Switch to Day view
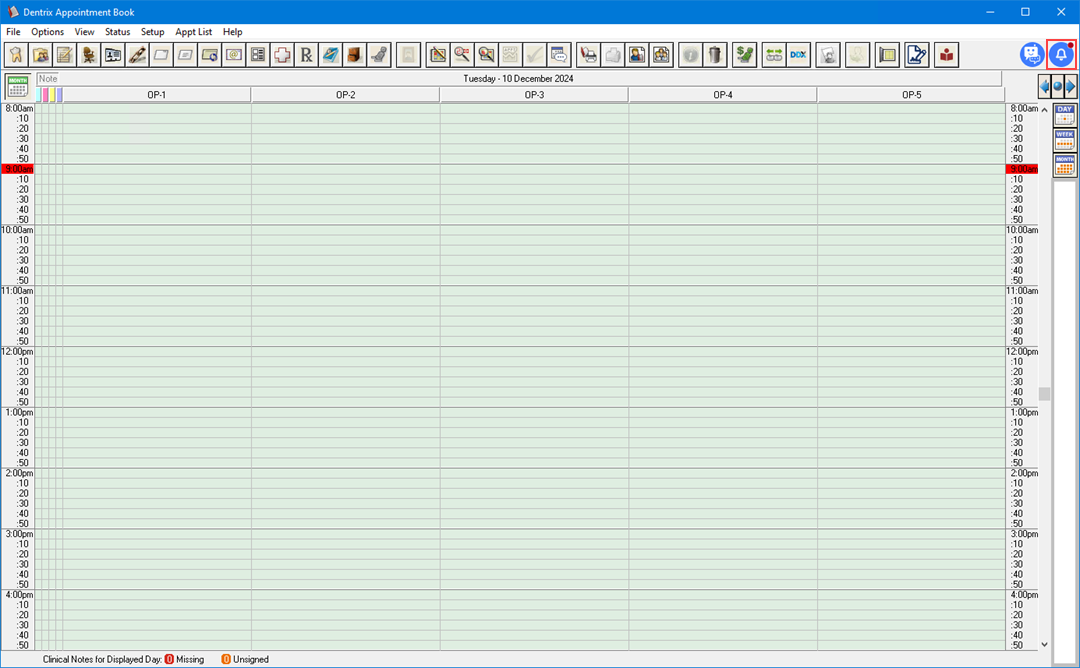Viewport: 1080px width, 668px height. pyautogui.click(x=1065, y=115)
